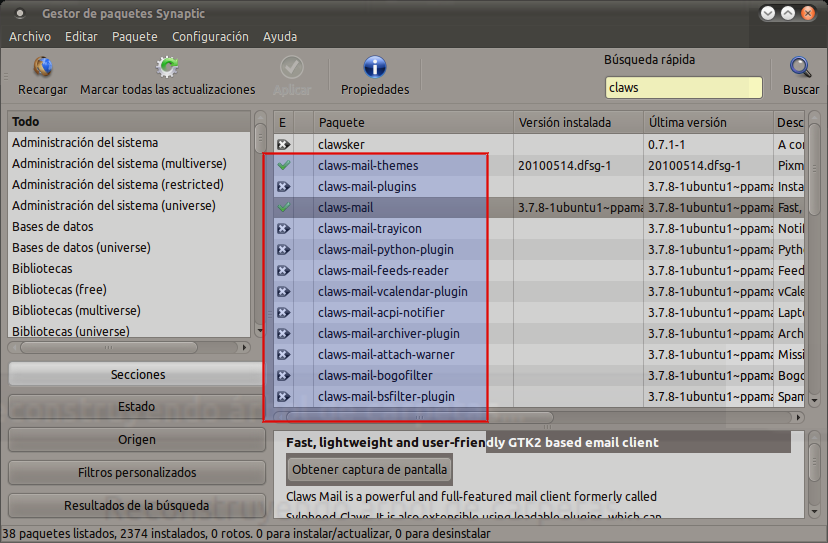Click package list horizontal scrollbar right arrow
The width and height of the screenshot is (828, 543).
[x=798, y=417]
